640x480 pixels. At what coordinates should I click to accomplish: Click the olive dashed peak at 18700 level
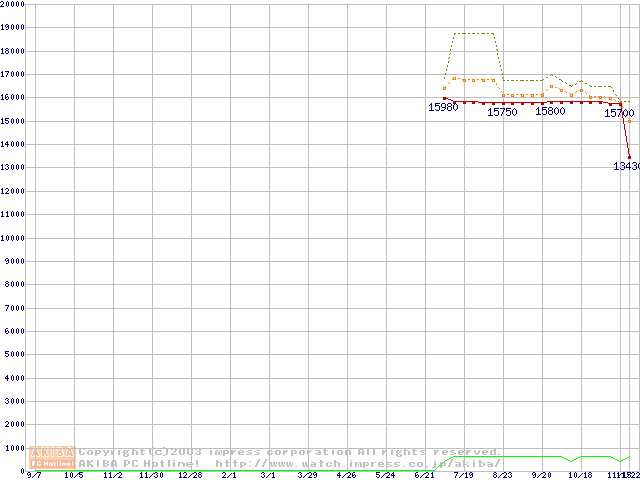pyautogui.click(x=475, y=33)
